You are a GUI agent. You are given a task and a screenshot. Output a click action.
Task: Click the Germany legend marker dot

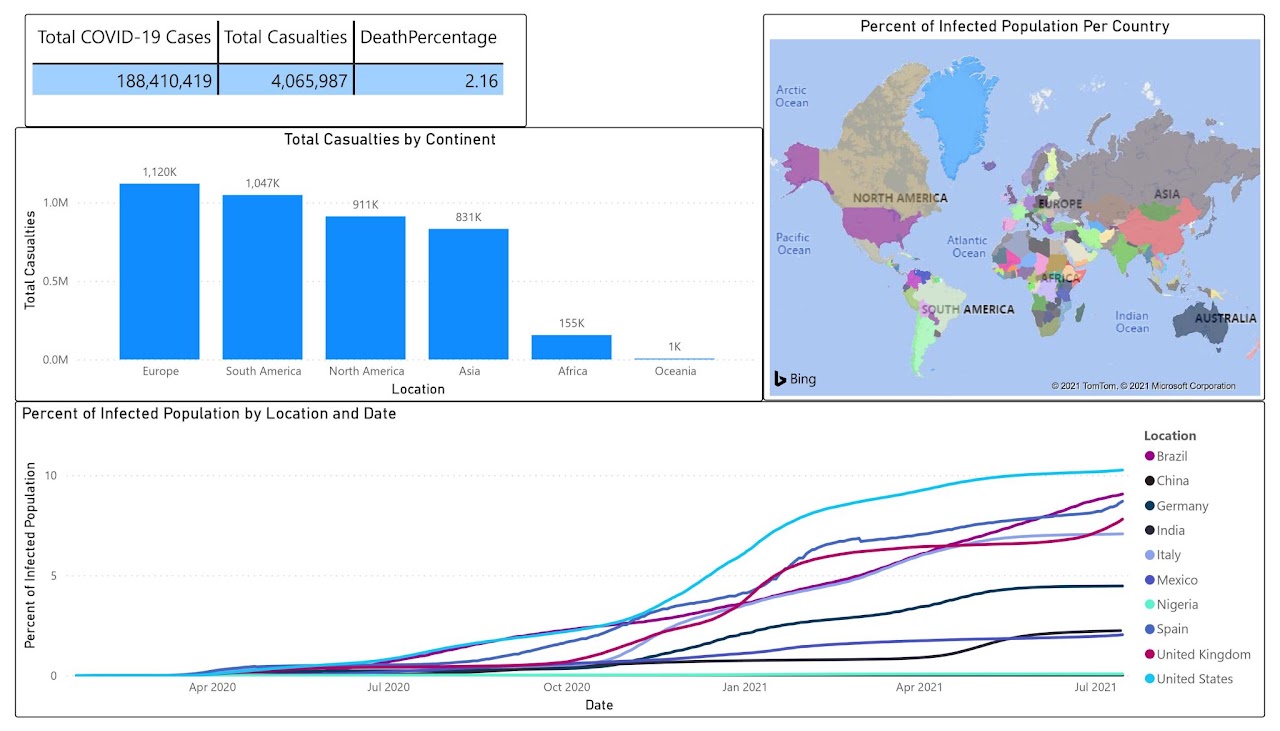click(x=1150, y=506)
